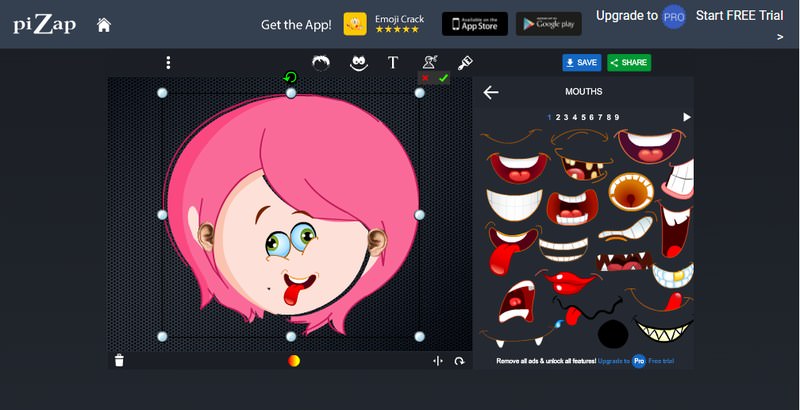Open the Emoji Crack app icon
The width and height of the screenshot is (800, 410).
(355, 24)
